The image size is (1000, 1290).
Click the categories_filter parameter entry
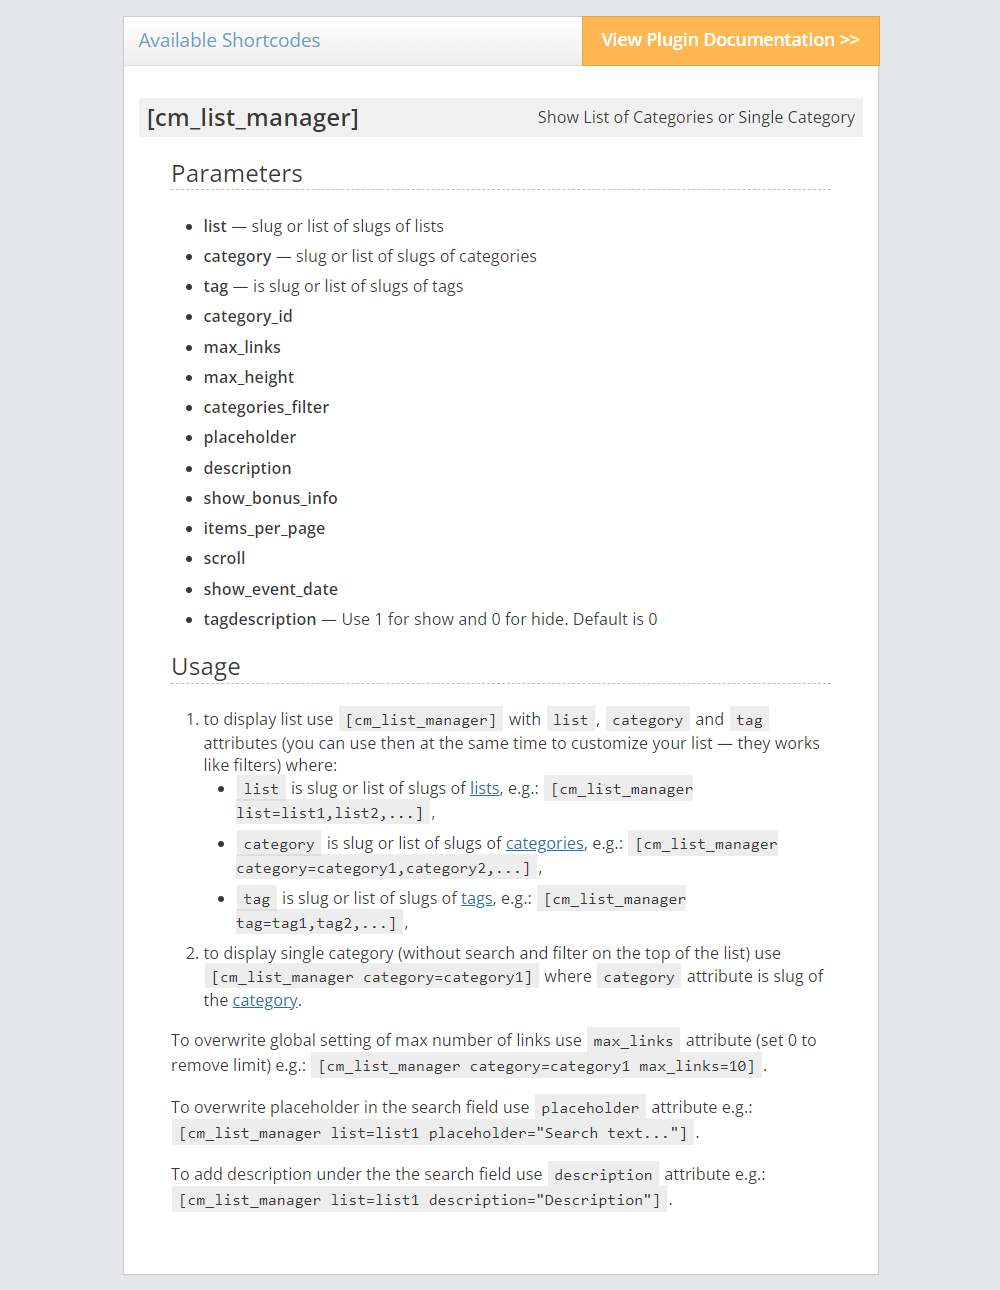[266, 407]
